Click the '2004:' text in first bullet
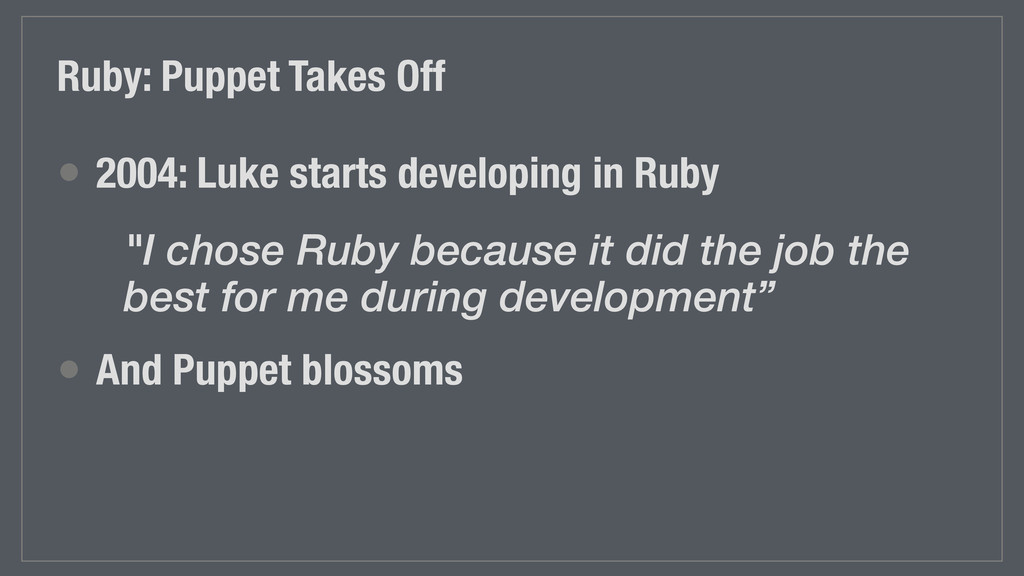This screenshot has height=576, width=1024. point(142,174)
